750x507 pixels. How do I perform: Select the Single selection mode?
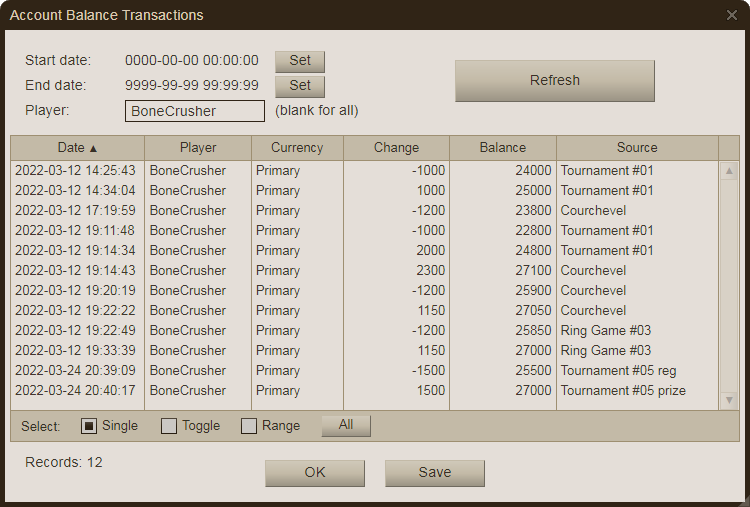(x=89, y=426)
